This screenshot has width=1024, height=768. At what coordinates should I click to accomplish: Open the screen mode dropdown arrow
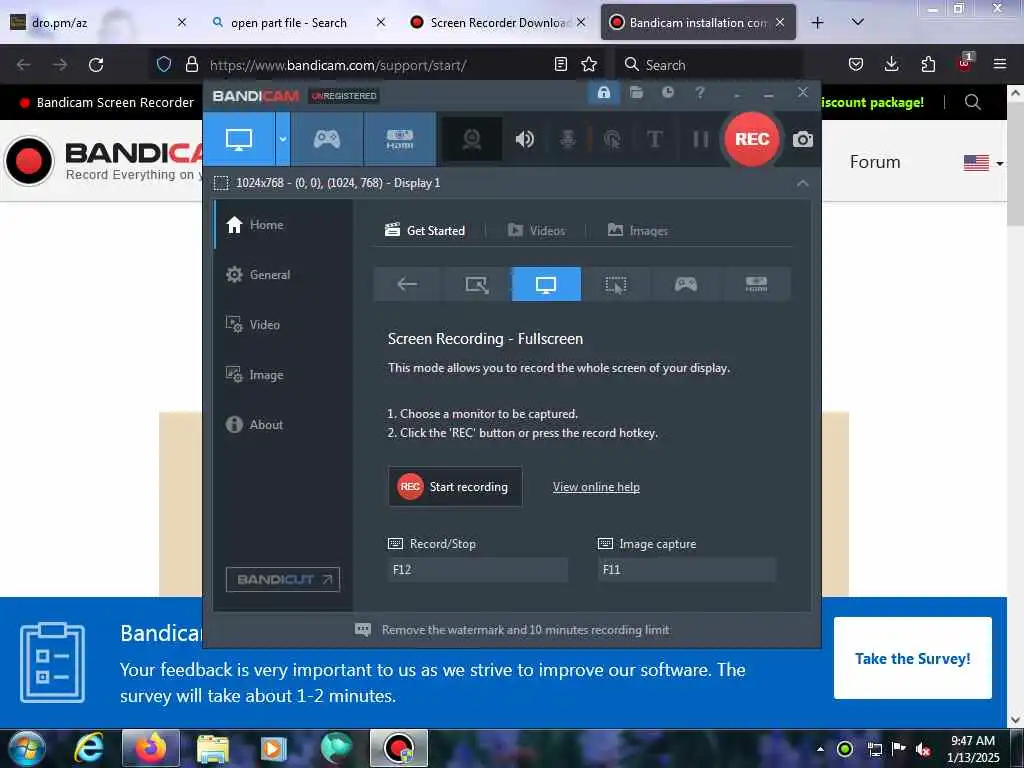point(283,139)
